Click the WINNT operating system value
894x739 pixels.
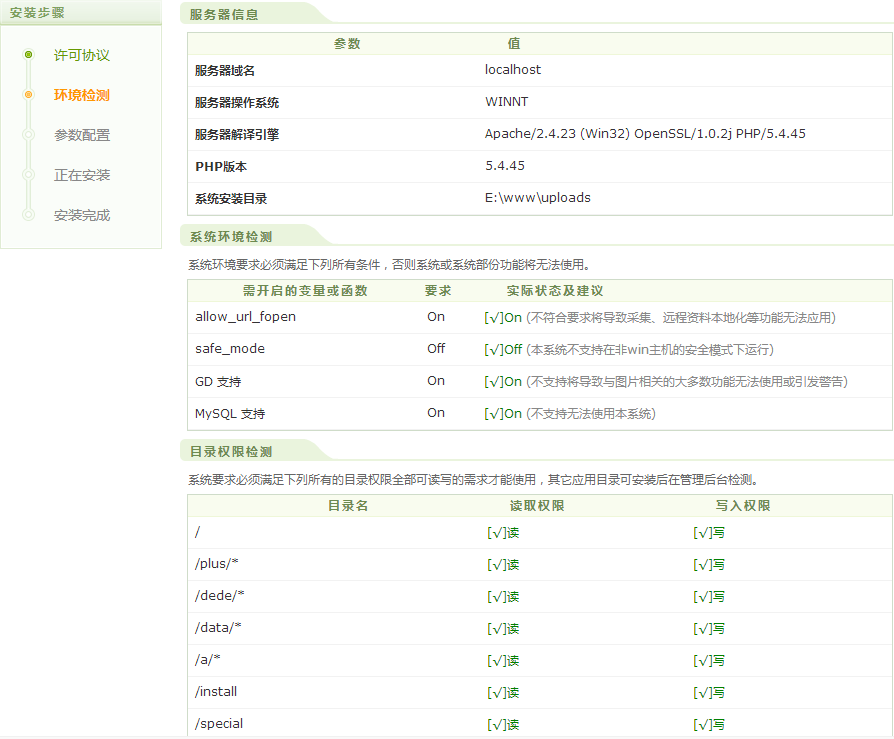point(506,101)
